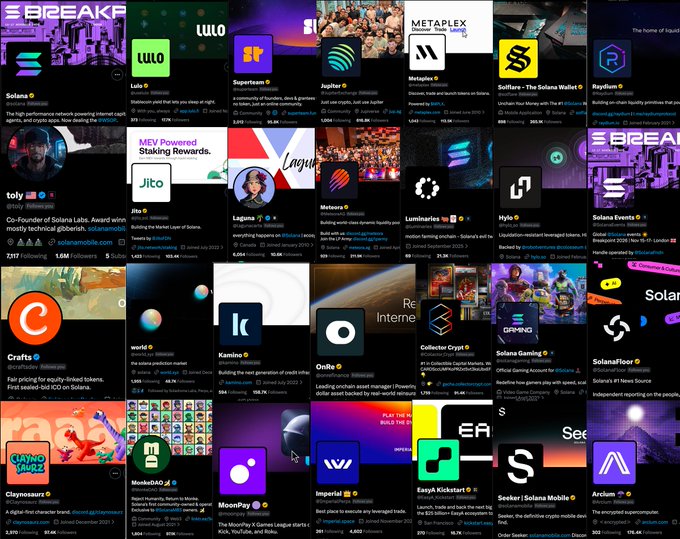The width and height of the screenshot is (680, 539).
Task: Select the 'Co-Founder of Solana Labs' bio text
Action: click(66, 224)
